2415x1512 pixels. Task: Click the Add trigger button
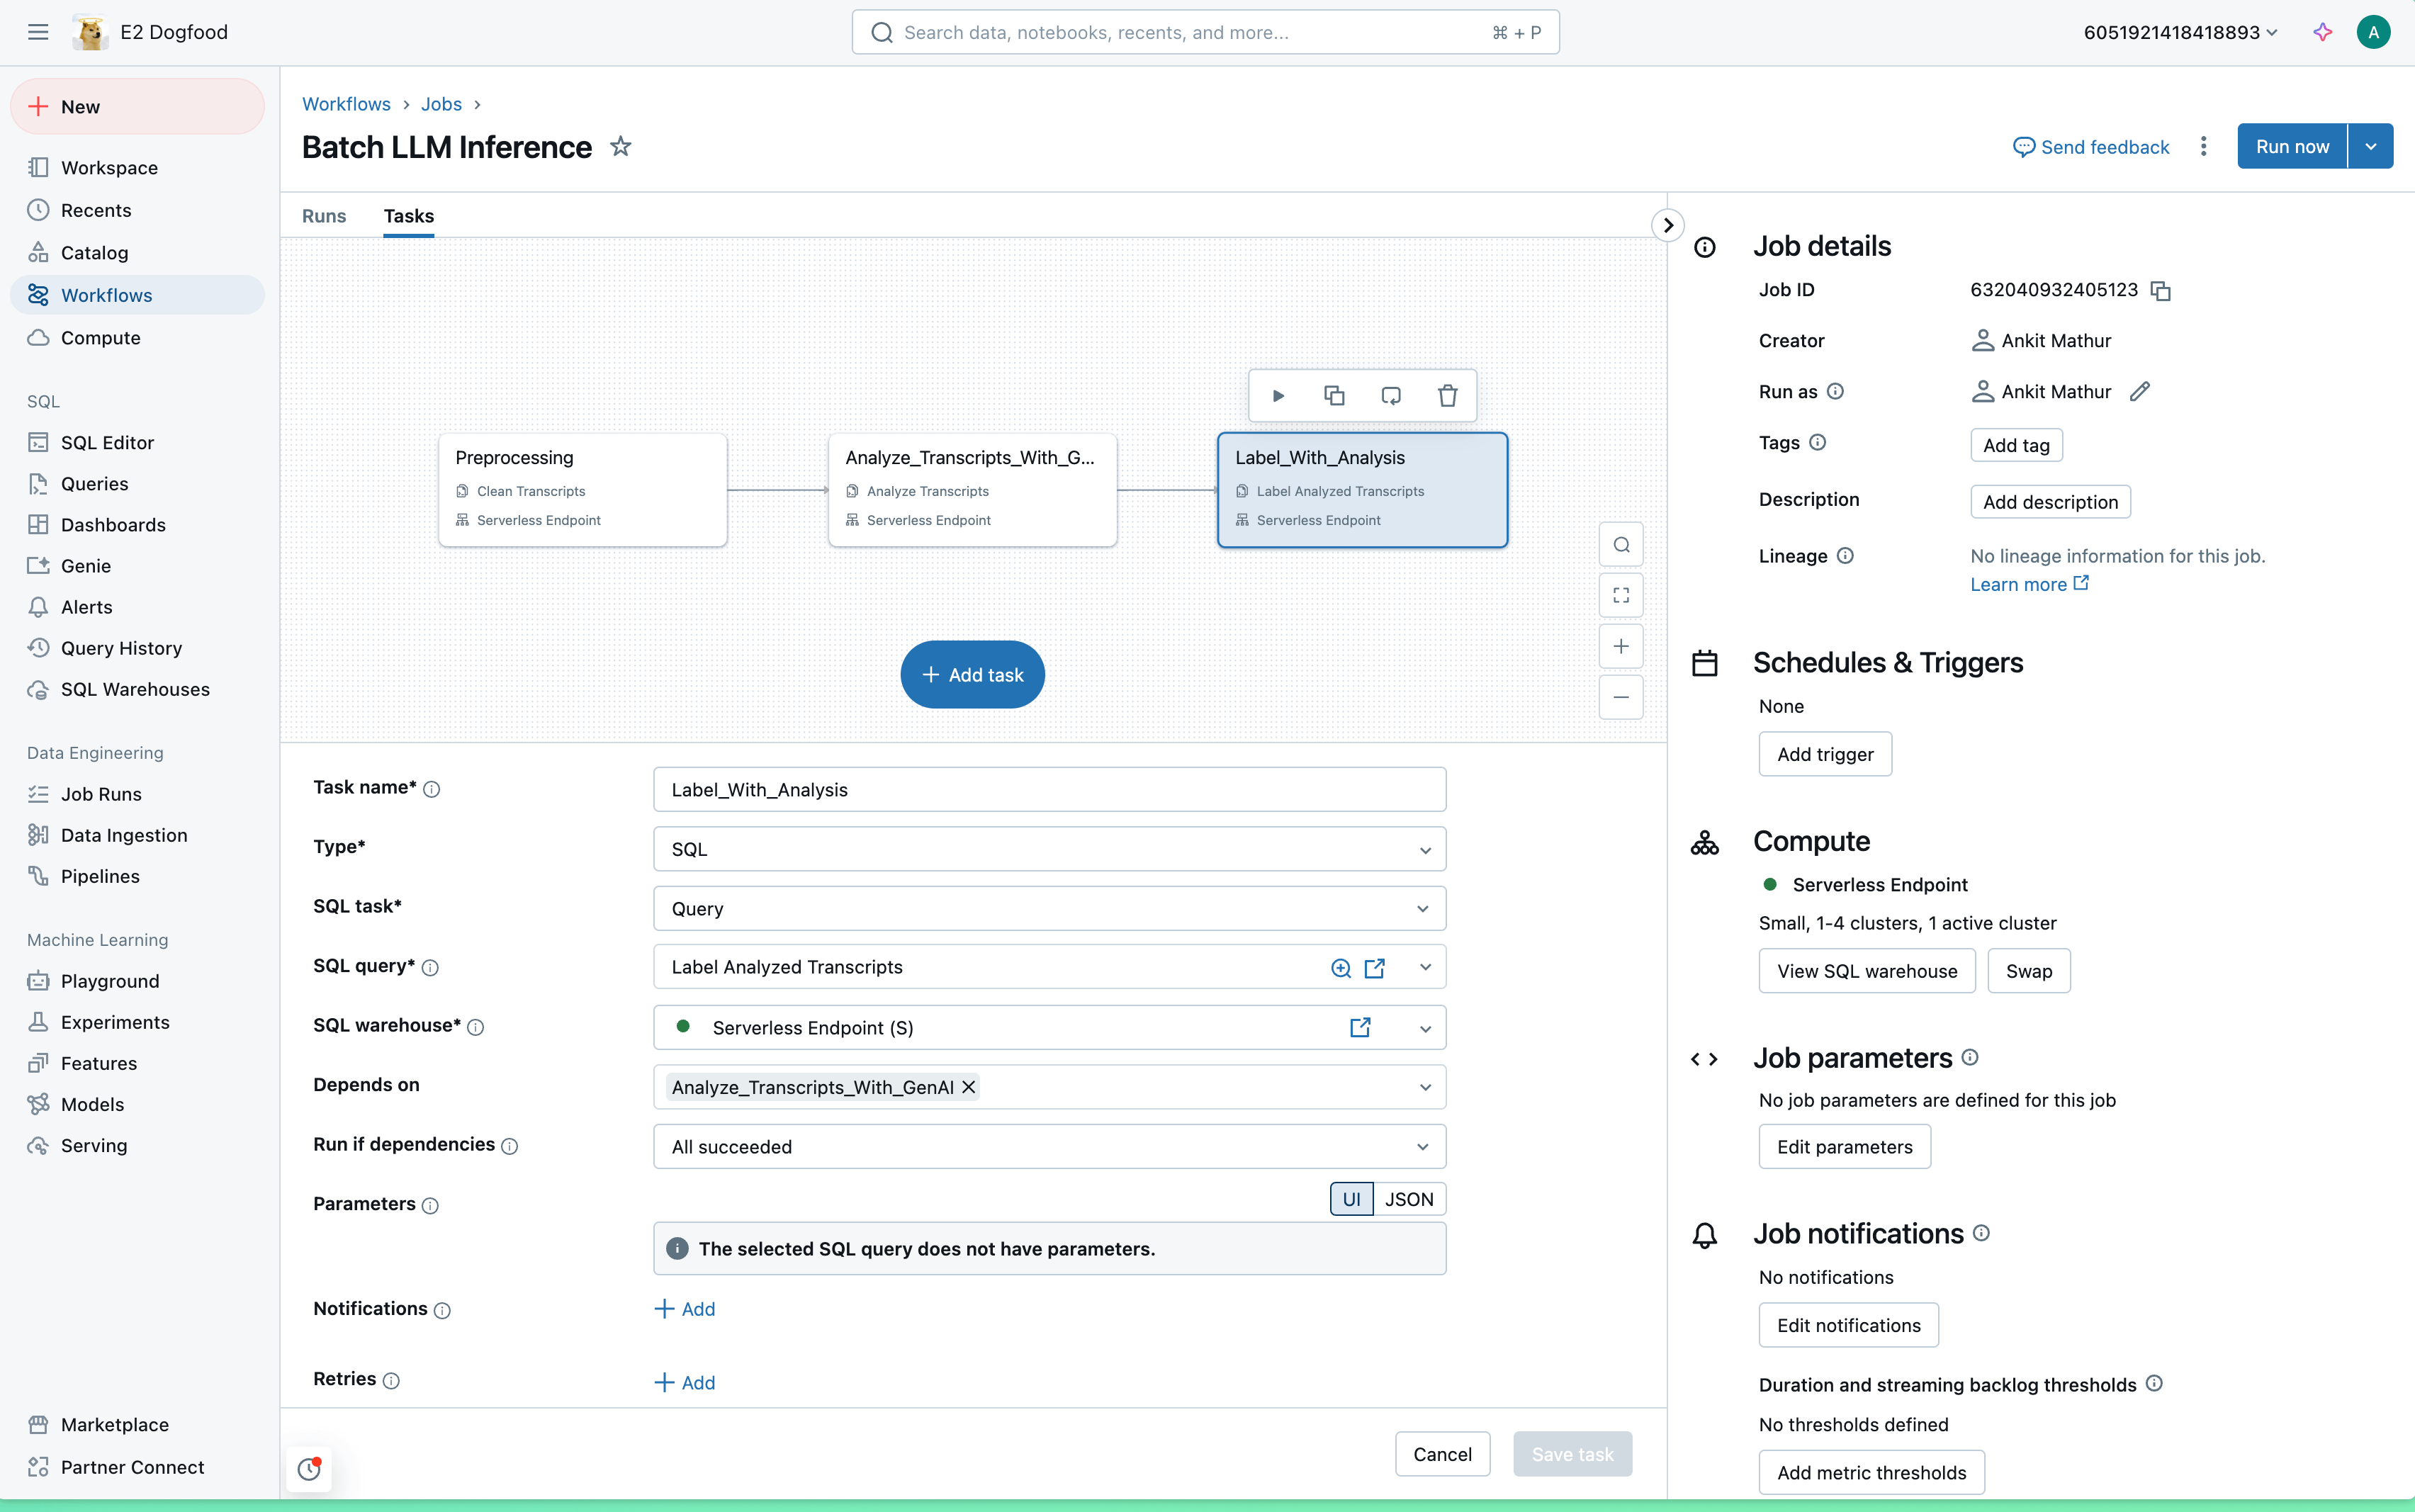click(x=1824, y=754)
